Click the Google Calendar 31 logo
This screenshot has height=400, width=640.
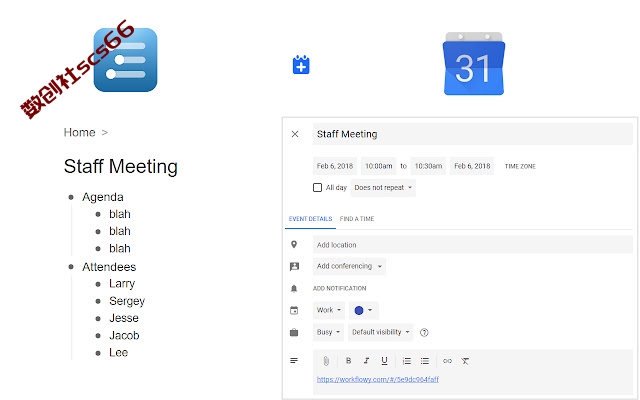473,64
